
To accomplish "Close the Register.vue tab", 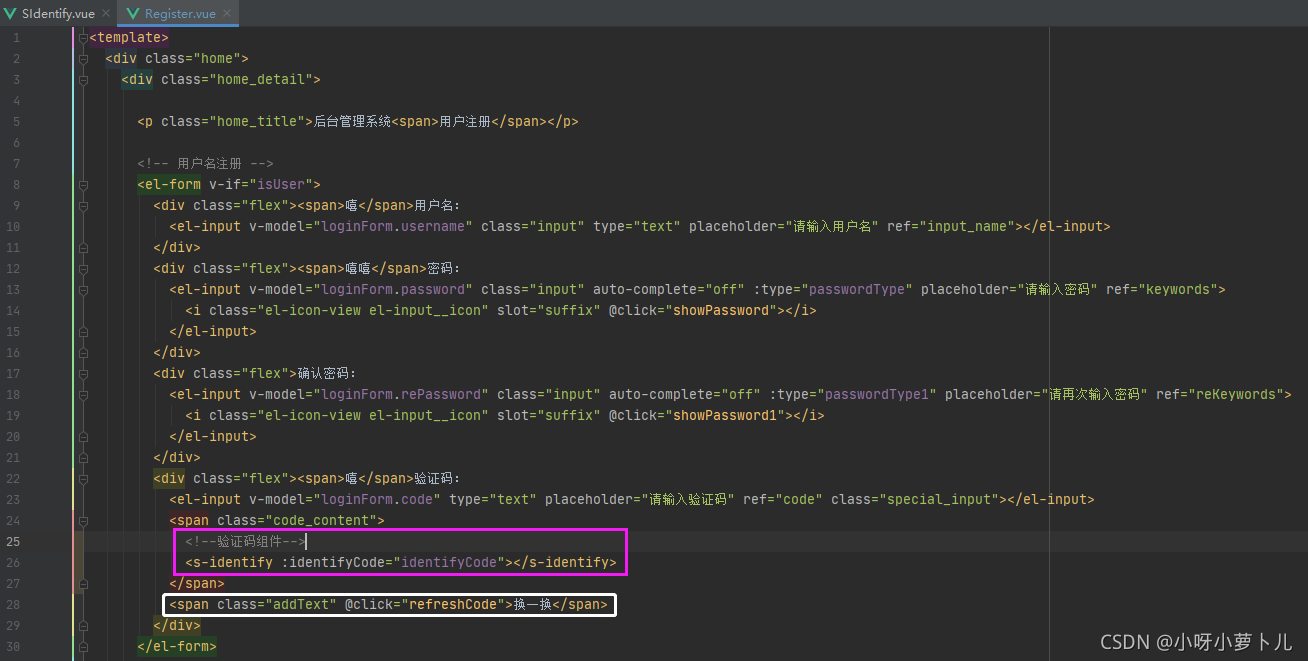I will 227,14.
